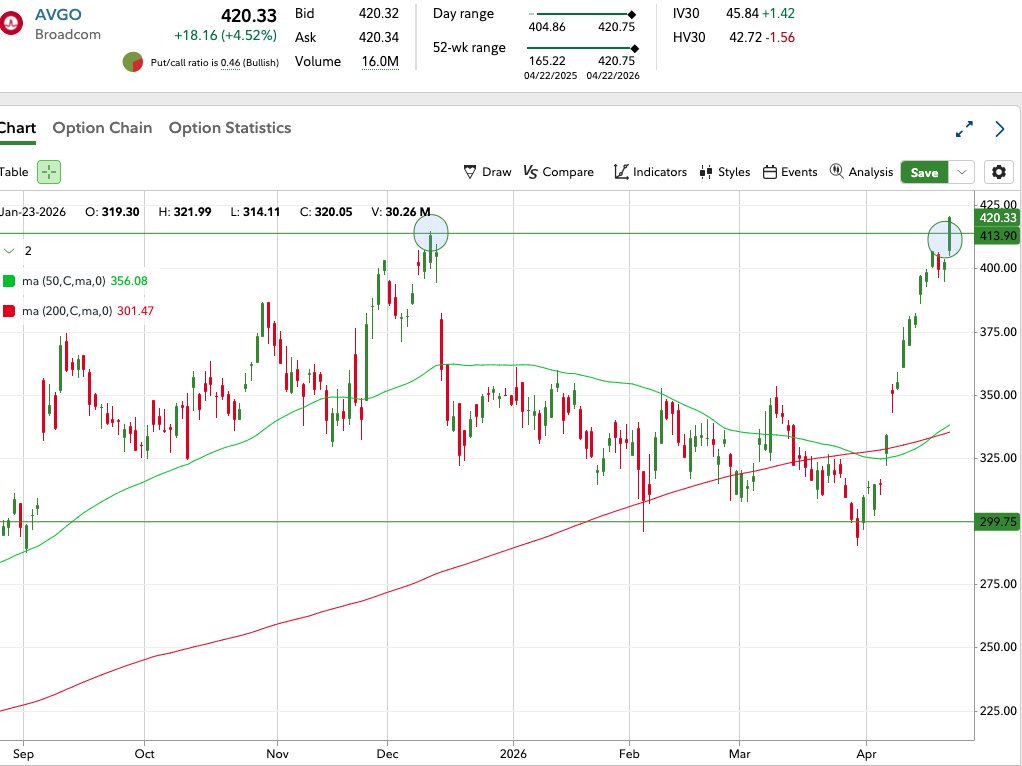Select the ma (50,C,ma,0) legend entry
Image resolution: width=1022 pixels, height=766 pixels.
click(x=63, y=281)
